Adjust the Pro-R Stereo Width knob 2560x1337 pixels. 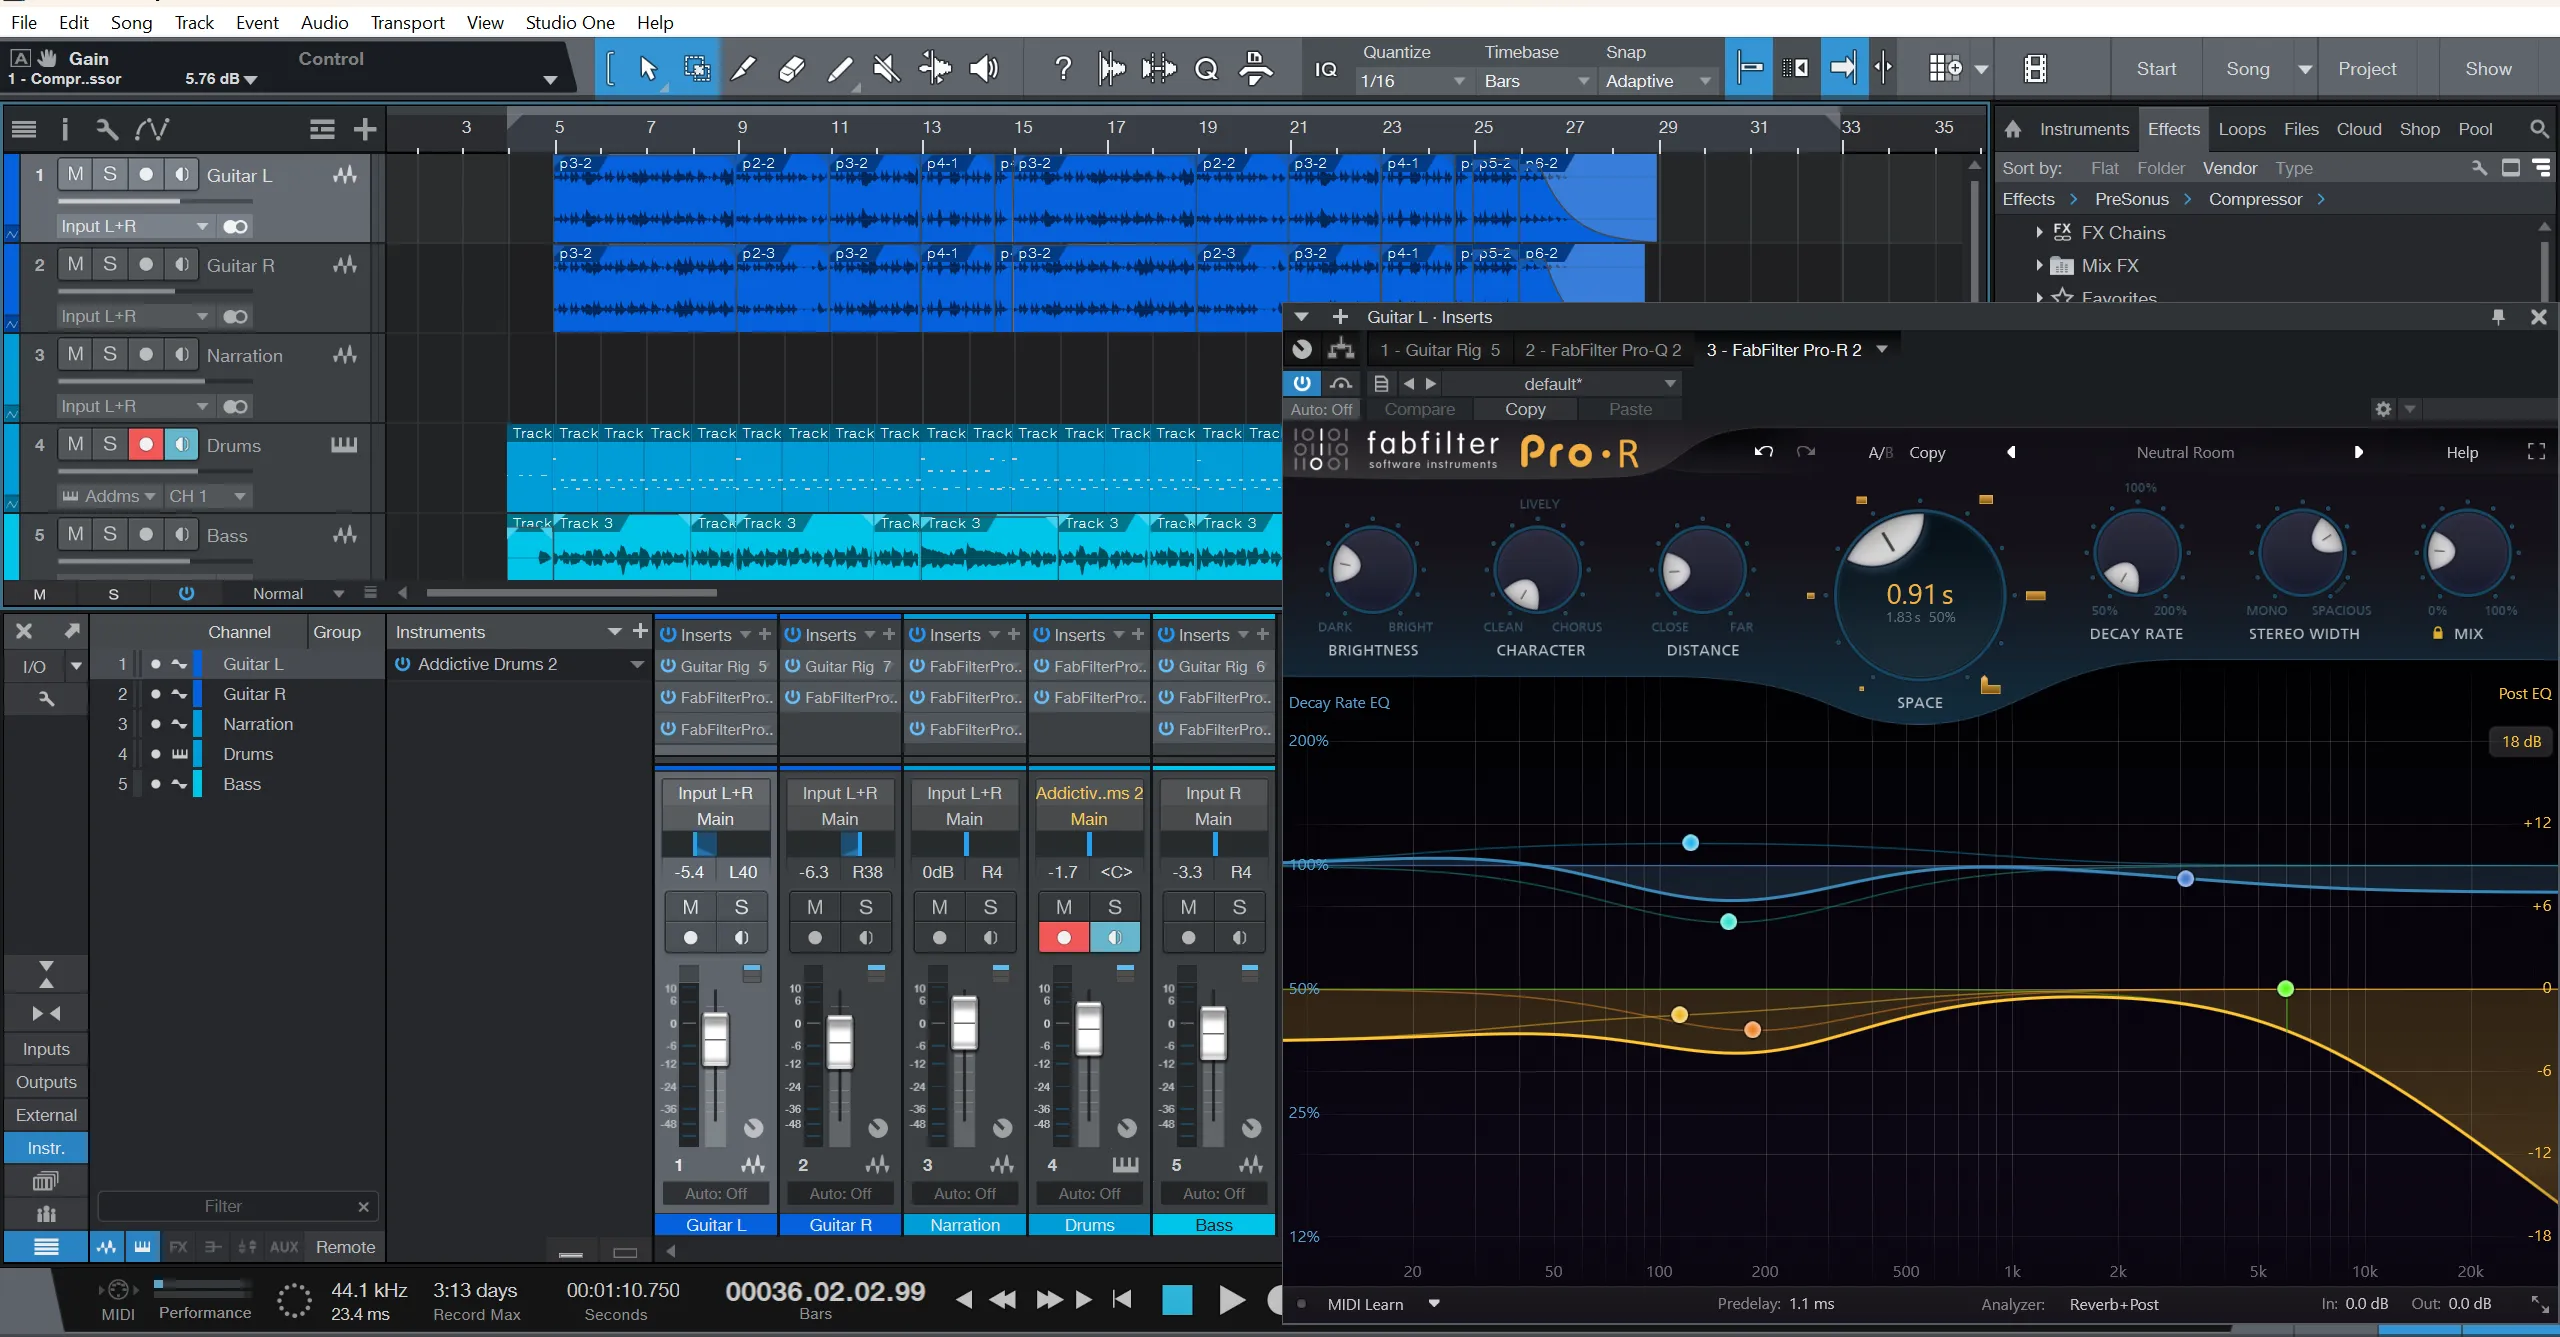point(2303,552)
